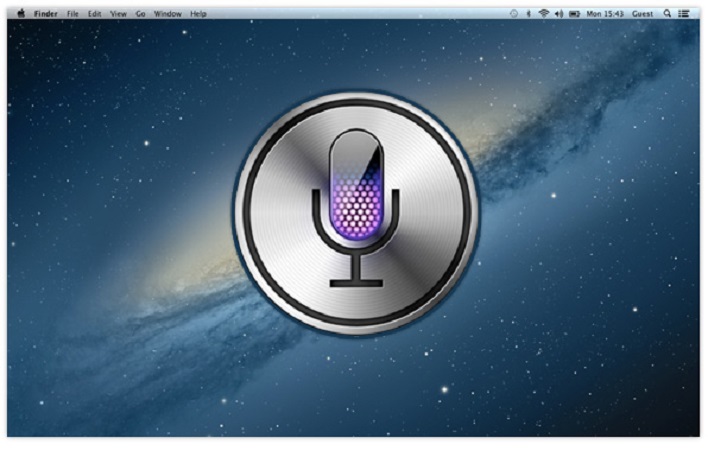Open the Bluetooth status menu
Screen dimensions: 708x451
tap(528, 14)
